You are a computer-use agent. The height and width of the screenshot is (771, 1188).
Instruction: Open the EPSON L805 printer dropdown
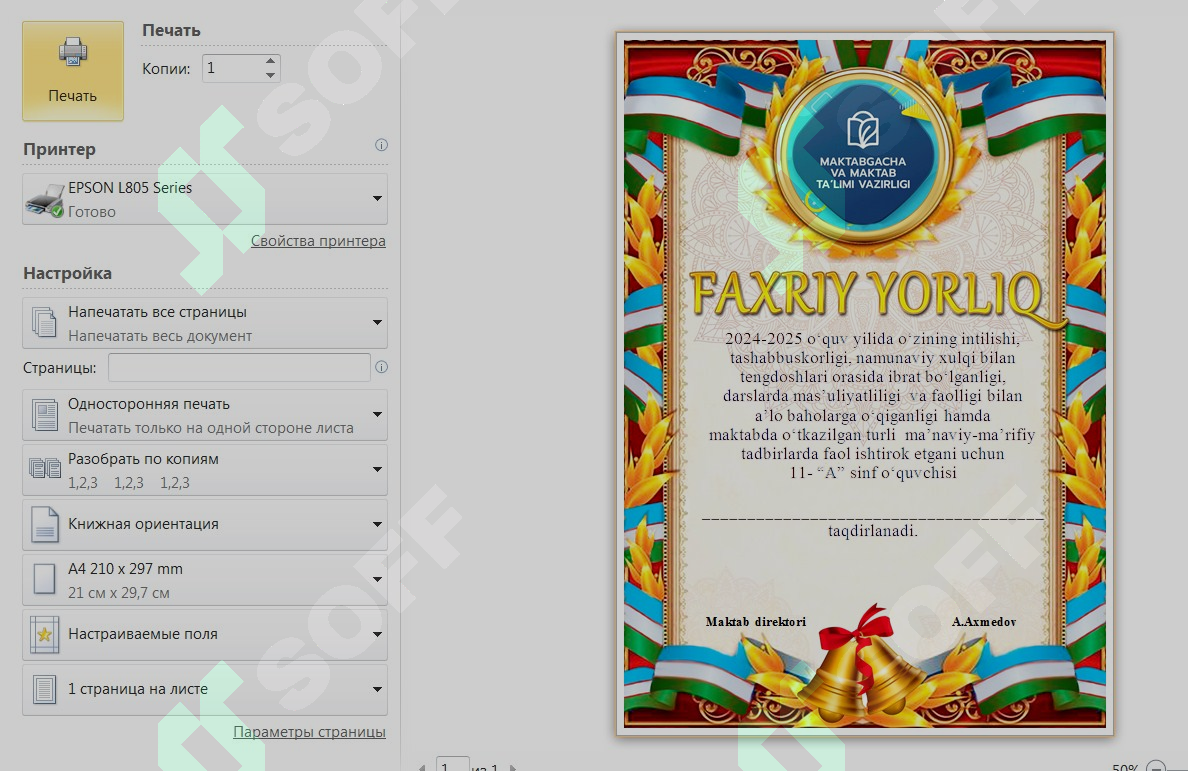click(377, 198)
